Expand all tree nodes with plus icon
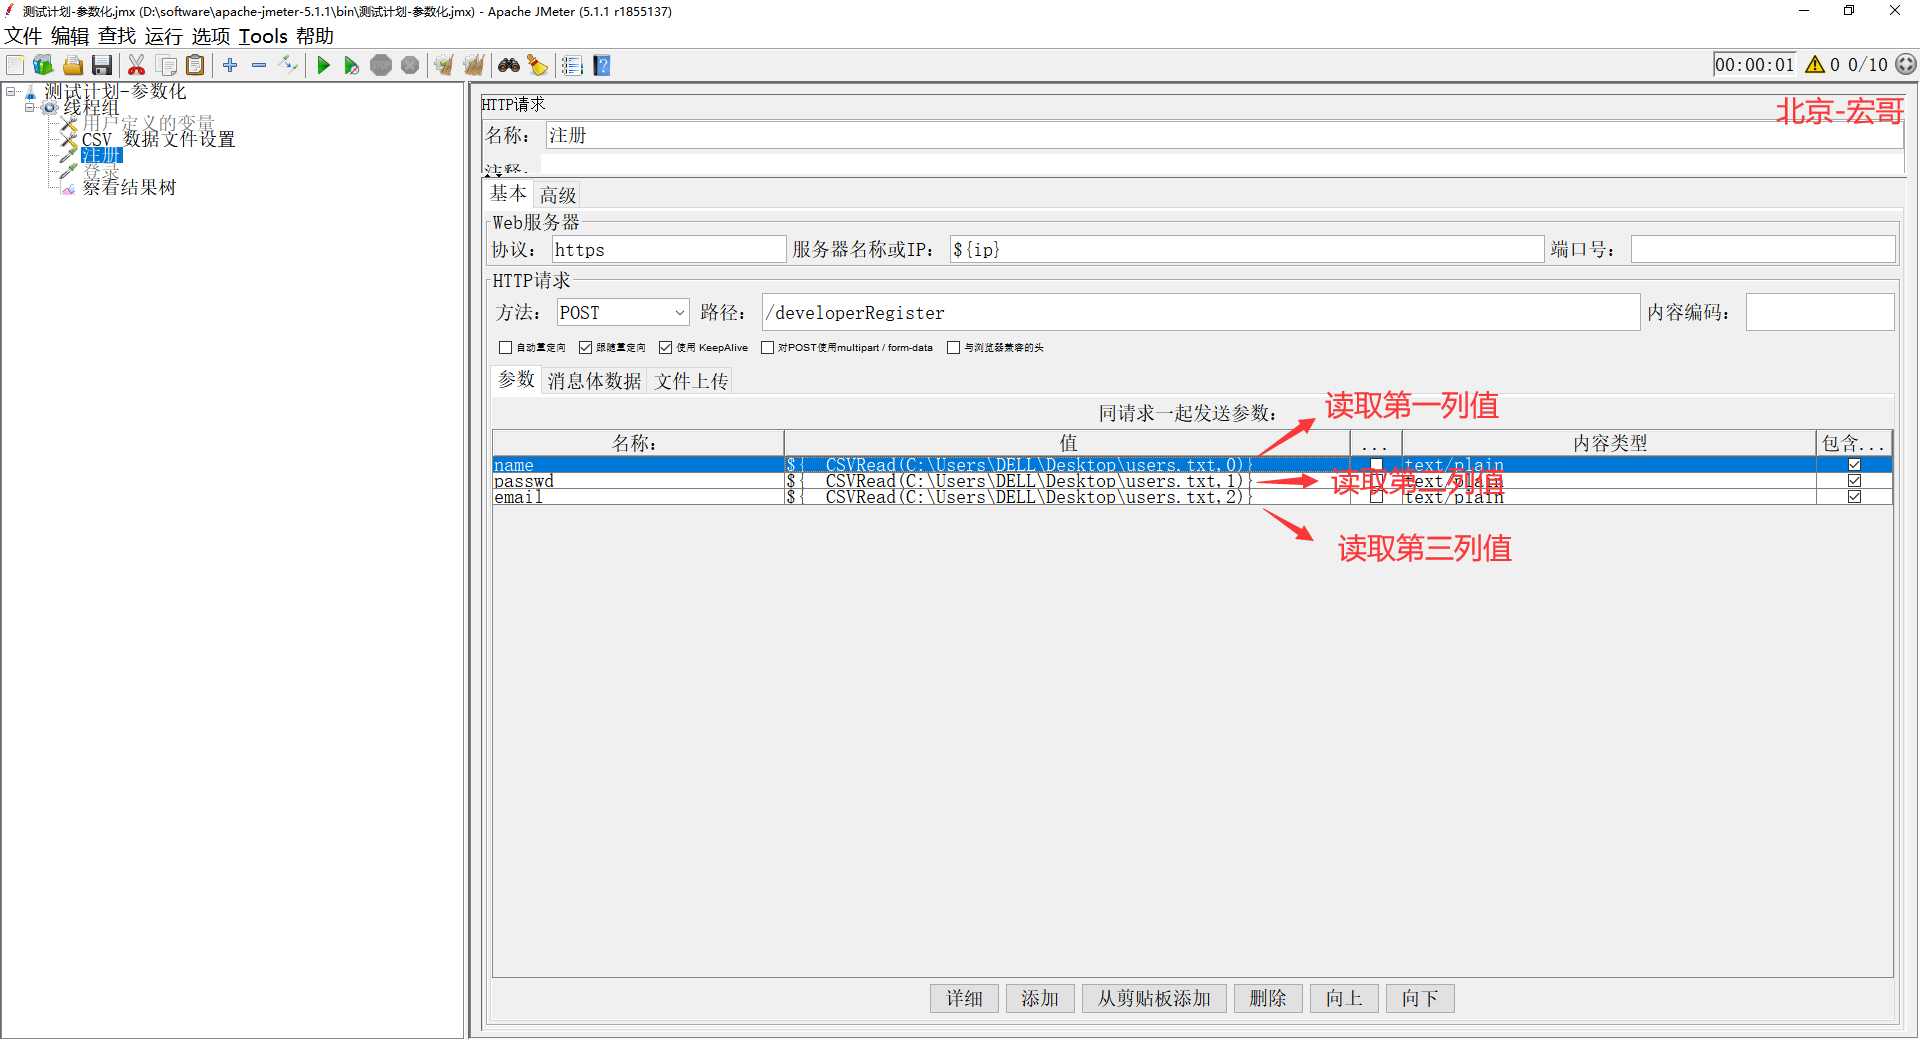This screenshot has height=1040, width=1920. pos(230,65)
